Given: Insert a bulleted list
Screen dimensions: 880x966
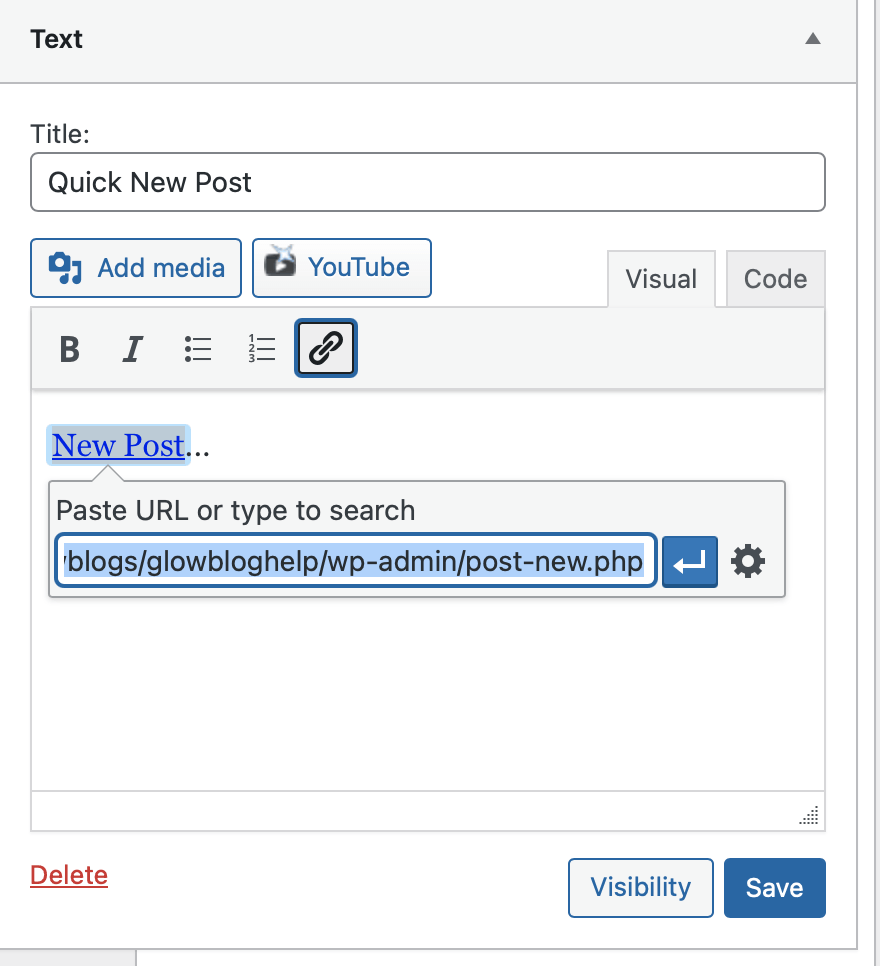Looking at the screenshot, I should click(197, 349).
